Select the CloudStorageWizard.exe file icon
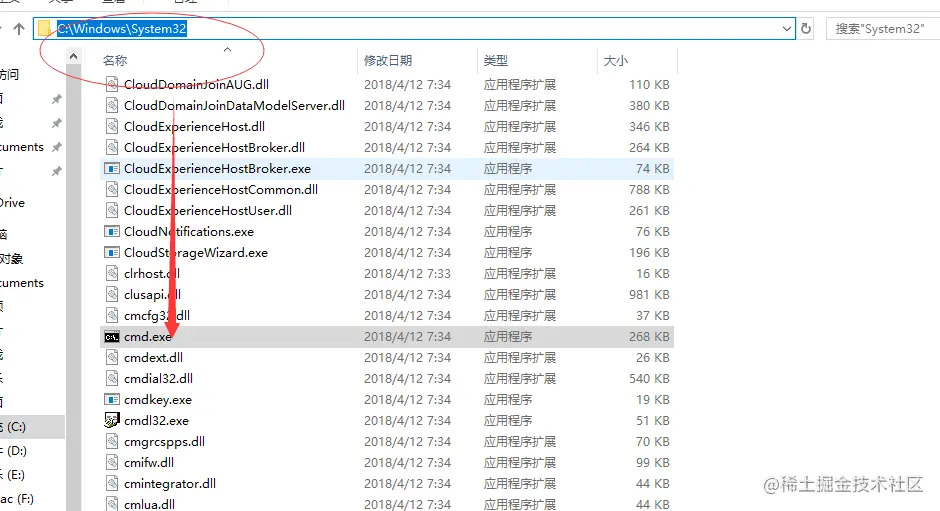The image size is (940, 511). click(x=112, y=253)
